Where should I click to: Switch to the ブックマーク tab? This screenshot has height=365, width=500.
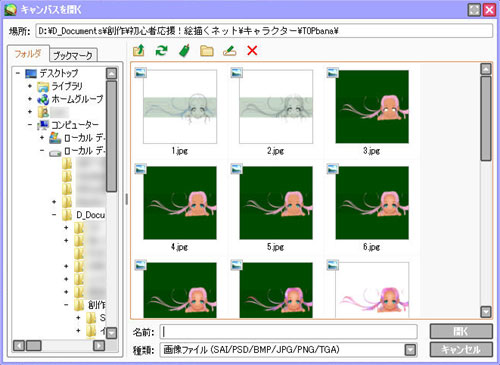pos(73,55)
